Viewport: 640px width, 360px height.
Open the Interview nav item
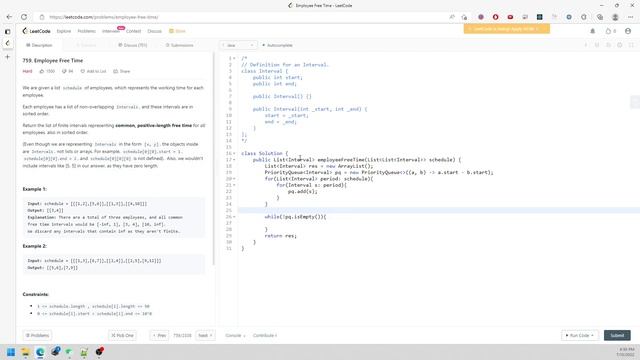111,31
